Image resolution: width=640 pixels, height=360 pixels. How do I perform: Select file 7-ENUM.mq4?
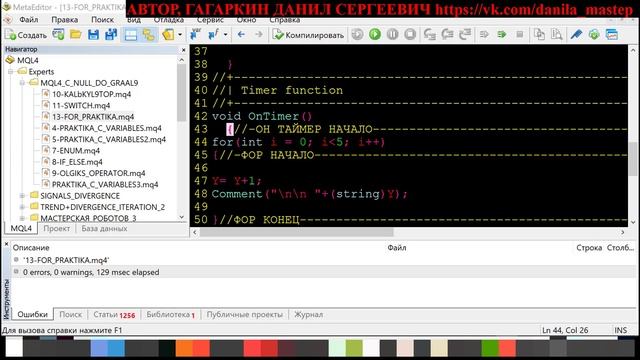(76, 151)
